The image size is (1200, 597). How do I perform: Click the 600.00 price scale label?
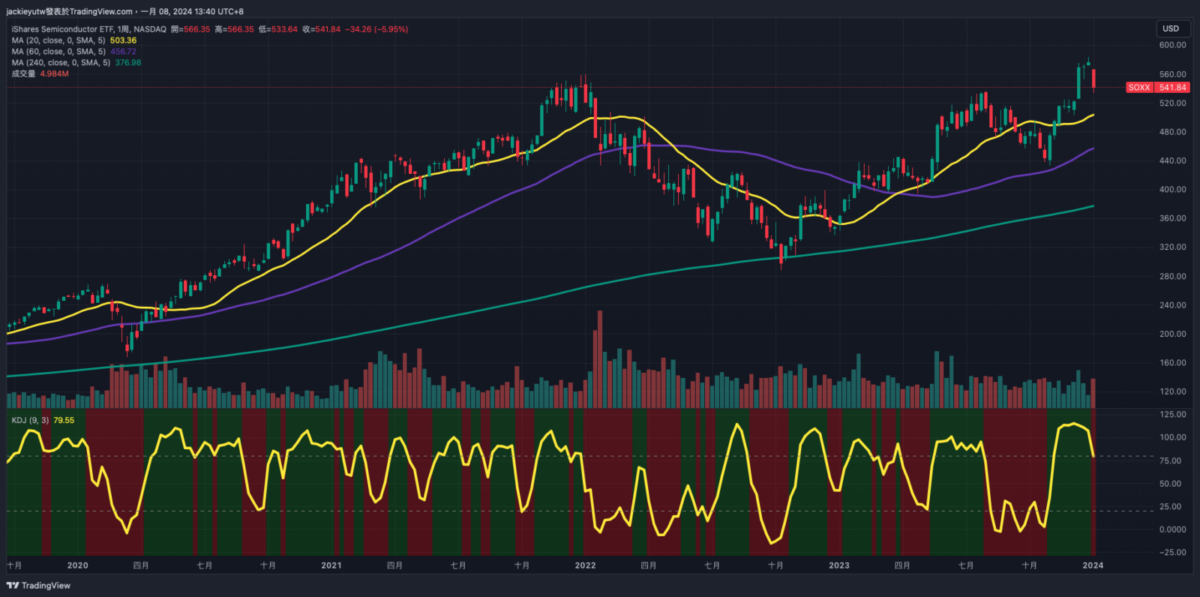(x=1171, y=45)
